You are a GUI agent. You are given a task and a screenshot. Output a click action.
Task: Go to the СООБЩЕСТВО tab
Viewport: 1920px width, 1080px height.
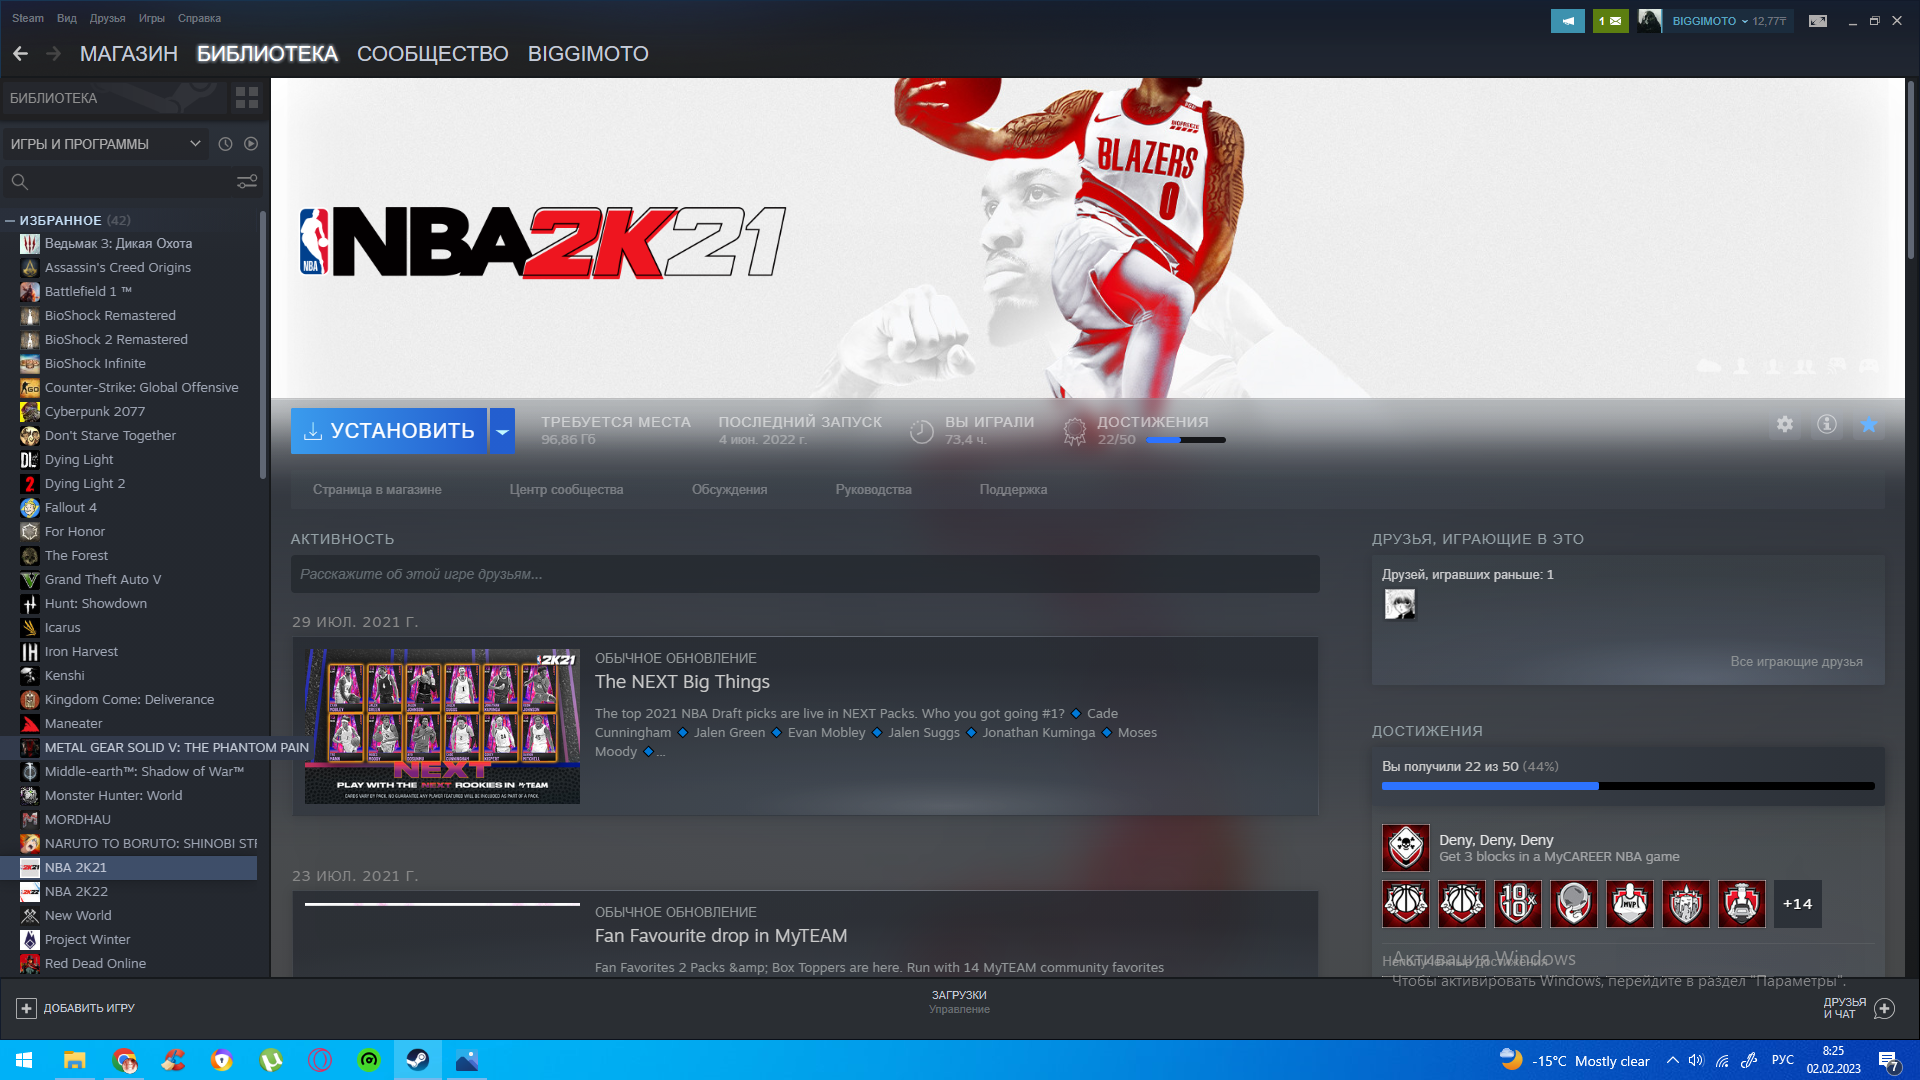coord(432,54)
